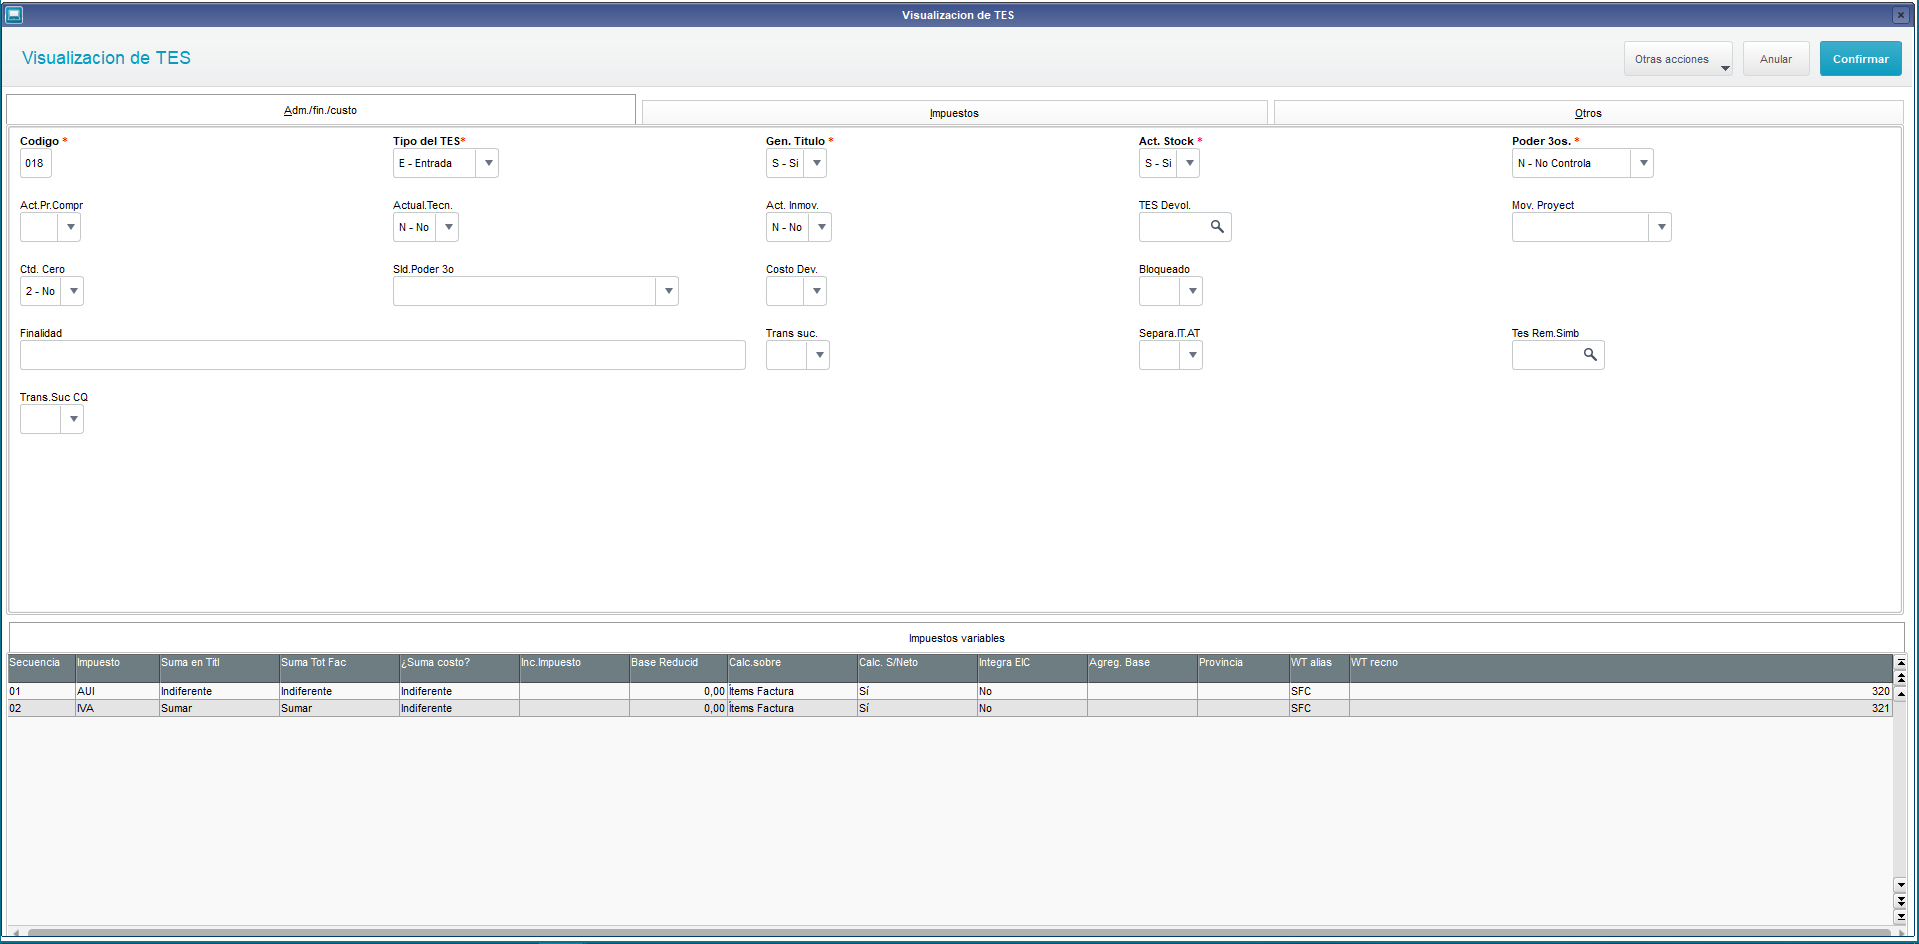Expand the Trans suc. dropdown
The height and width of the screenshot is (944, 1919).
tap(819, 355)
